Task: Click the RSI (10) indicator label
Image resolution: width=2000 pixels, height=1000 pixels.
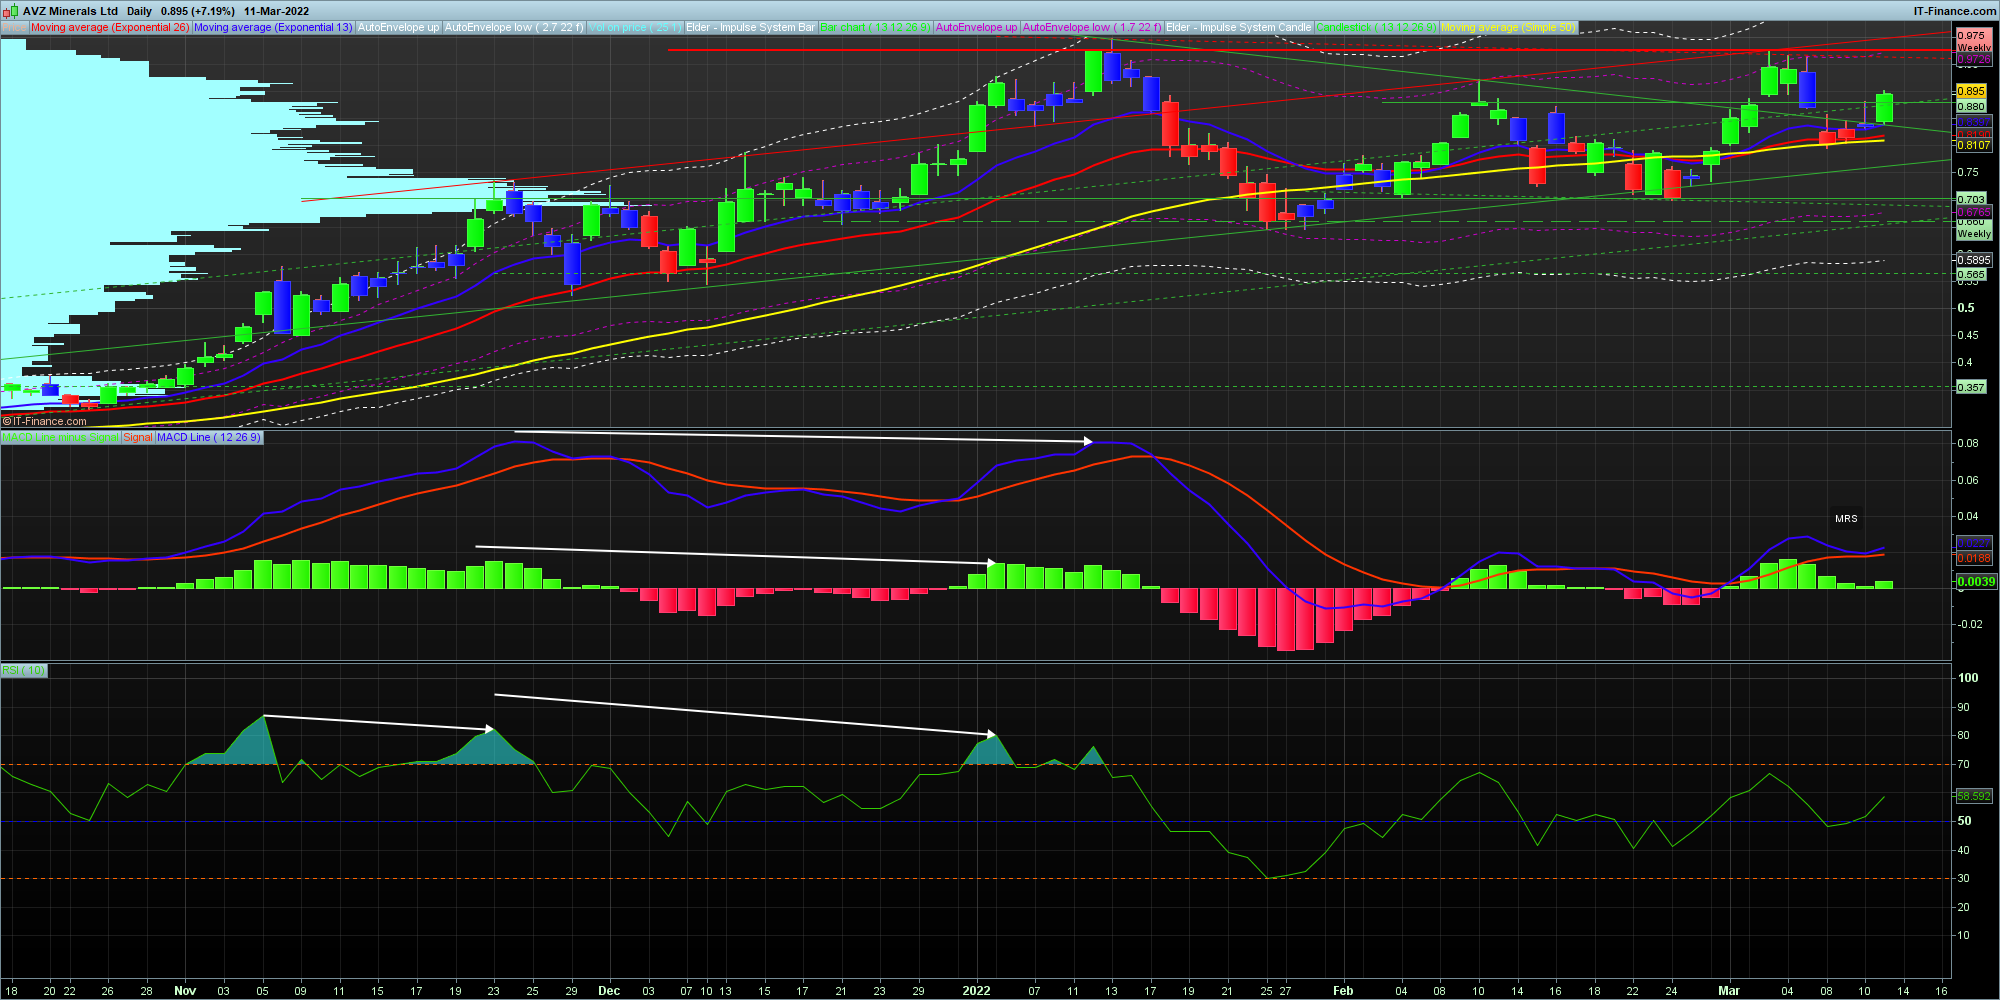Action: [x=24, y=670]
